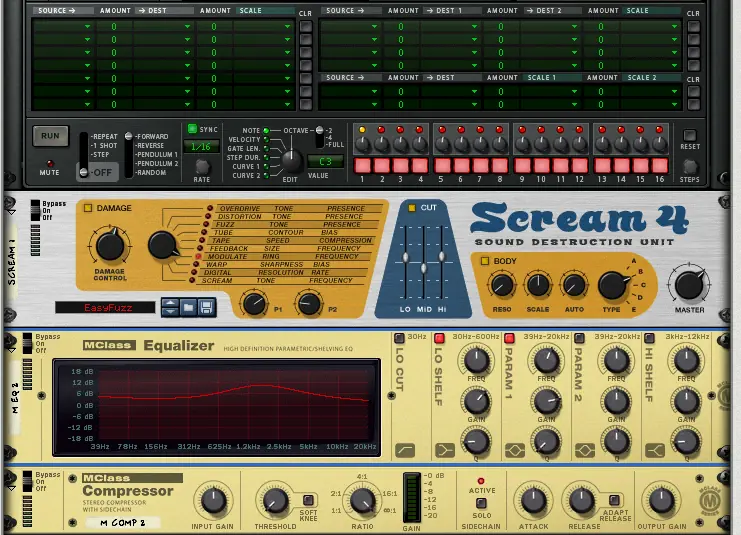The width and height of the screenshot is (741, 535).
Task: Toggle sequencer step 16 button
Action: coord(659,165)
